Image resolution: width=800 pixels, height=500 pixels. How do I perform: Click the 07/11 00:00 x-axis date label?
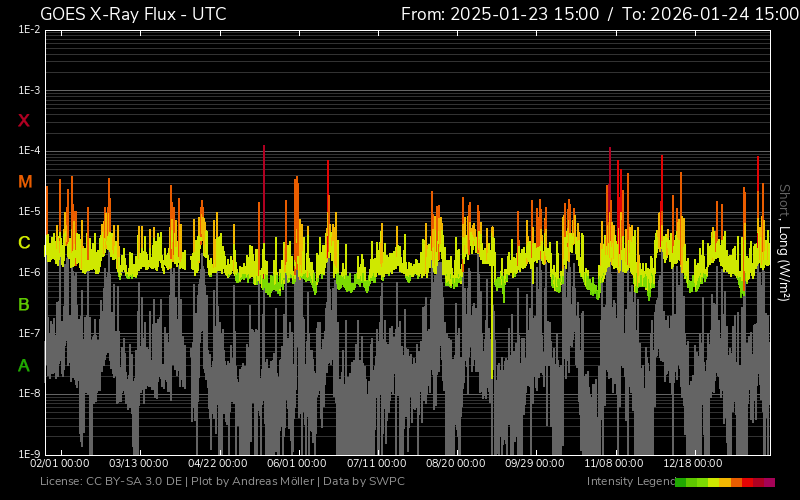coord(377,464)
